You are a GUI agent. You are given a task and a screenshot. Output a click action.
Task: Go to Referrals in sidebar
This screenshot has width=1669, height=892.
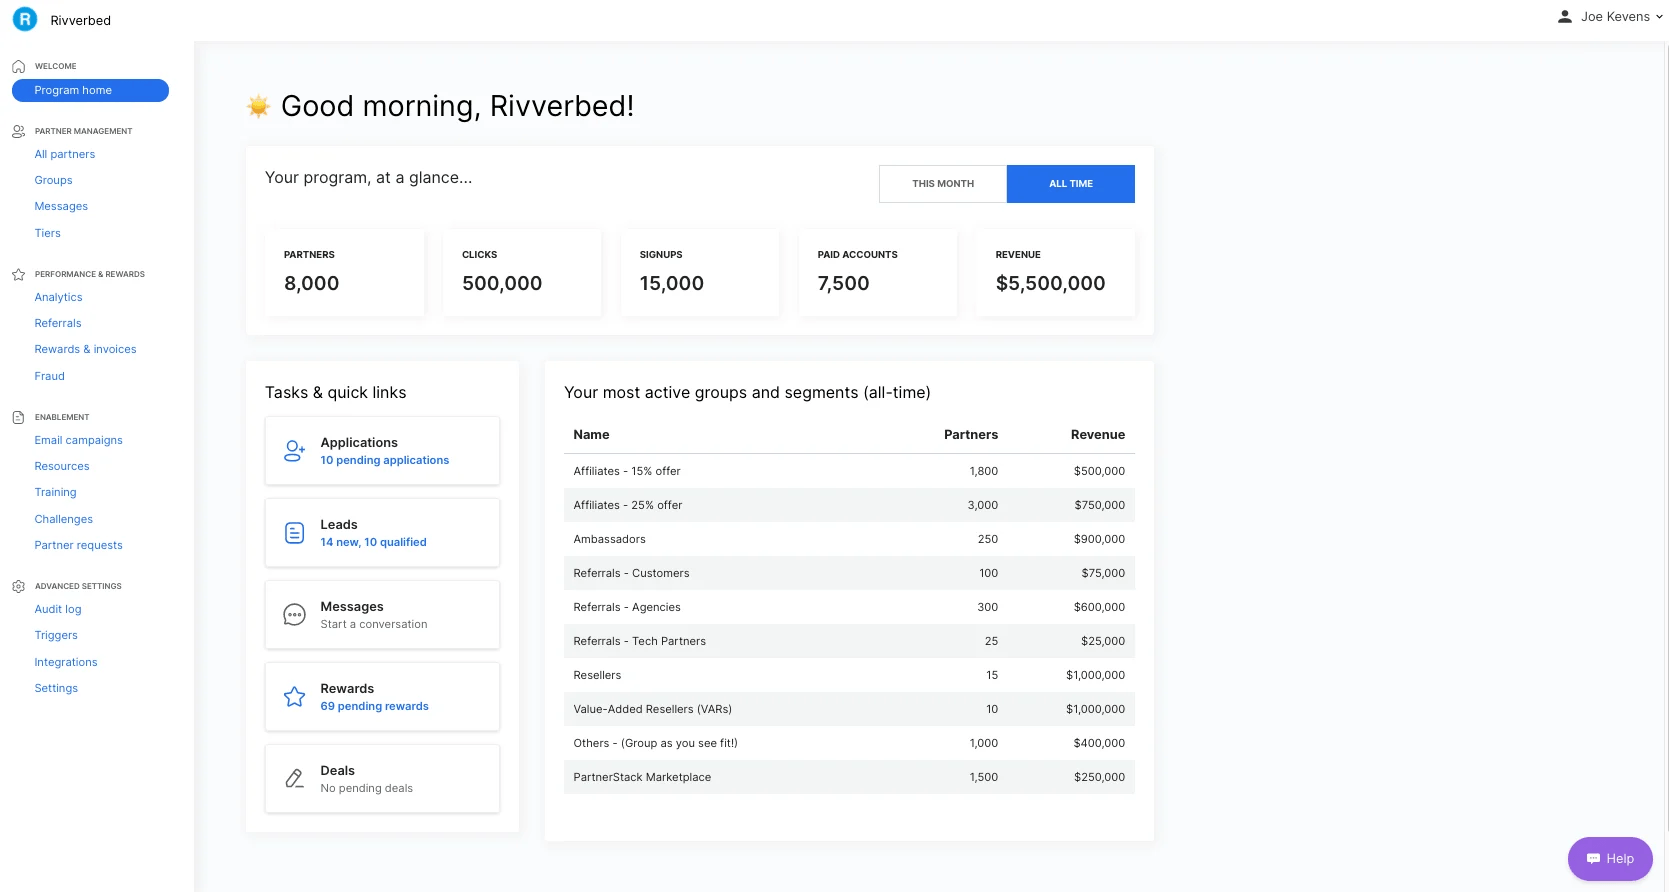[x=58, y=323]
